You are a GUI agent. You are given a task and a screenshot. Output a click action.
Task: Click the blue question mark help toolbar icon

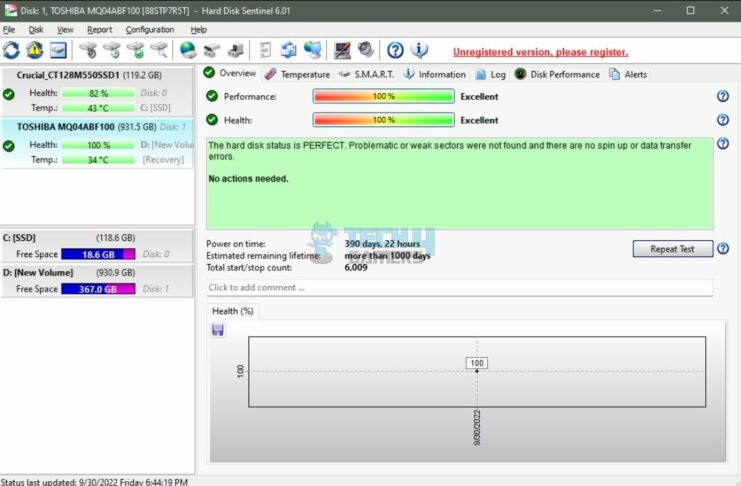pyautogui.click(x=395, y=50)
